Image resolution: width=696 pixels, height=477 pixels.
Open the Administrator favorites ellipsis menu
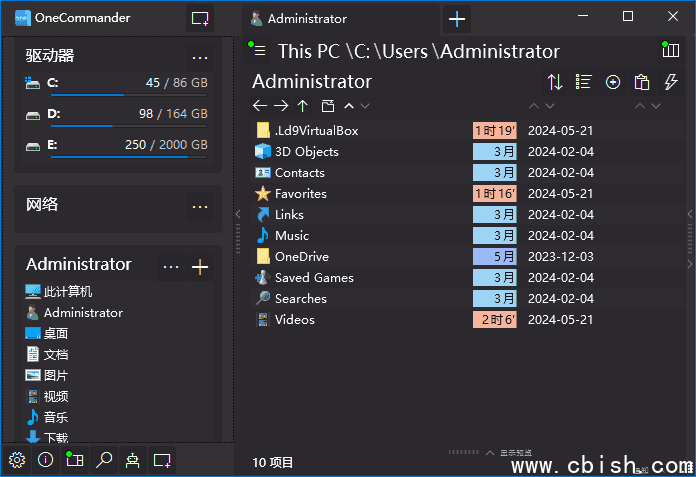[x=171, y=266]
